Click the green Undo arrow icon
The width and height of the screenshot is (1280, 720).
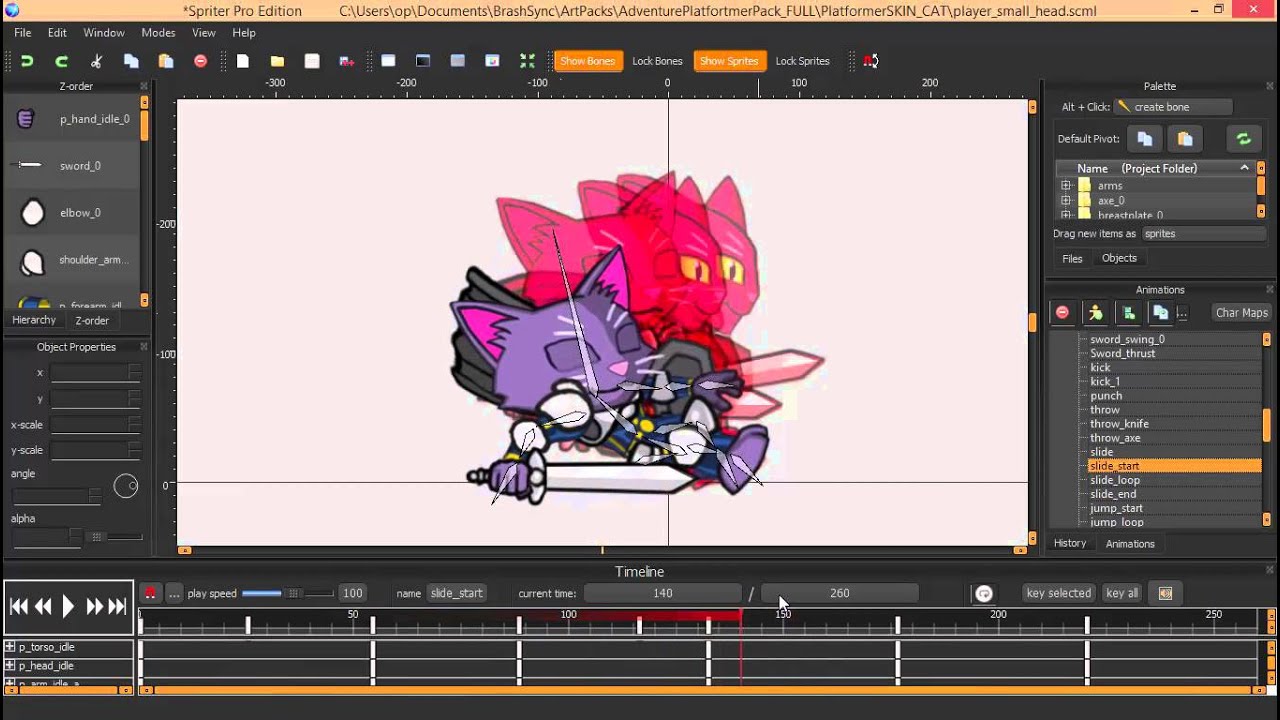point(27,61)
